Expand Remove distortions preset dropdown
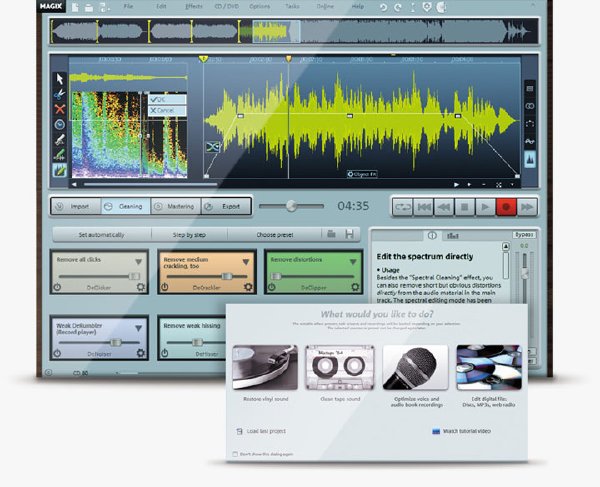The image size is (600, 487). coord(353,262)
